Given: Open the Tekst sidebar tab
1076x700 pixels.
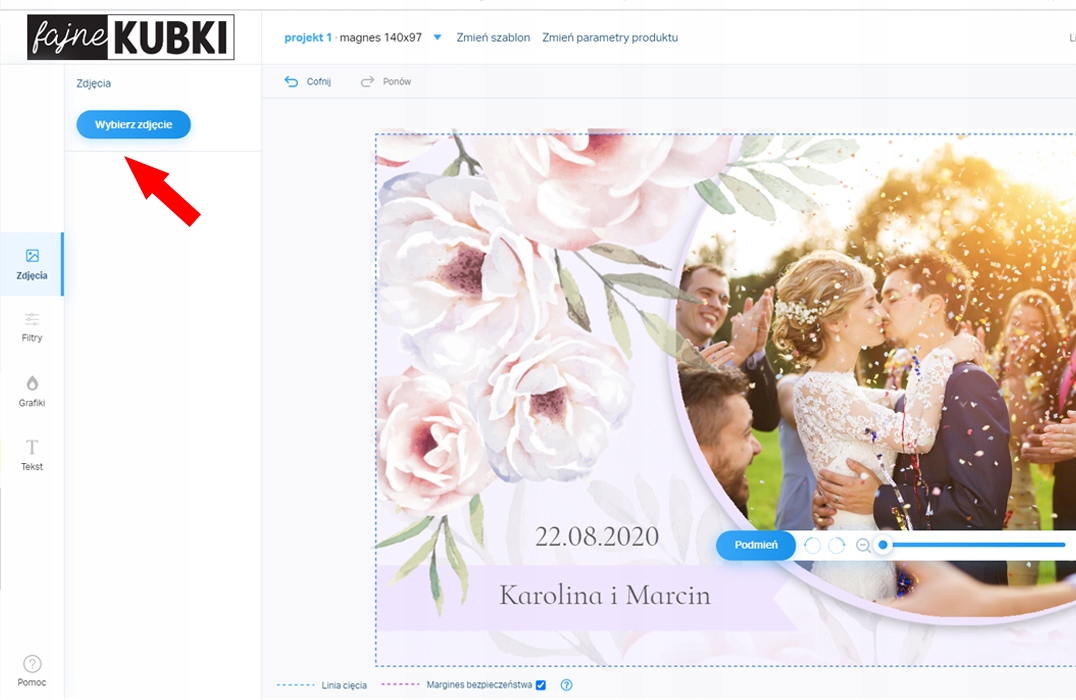Looking at the screenshot, I should (32, 455).
